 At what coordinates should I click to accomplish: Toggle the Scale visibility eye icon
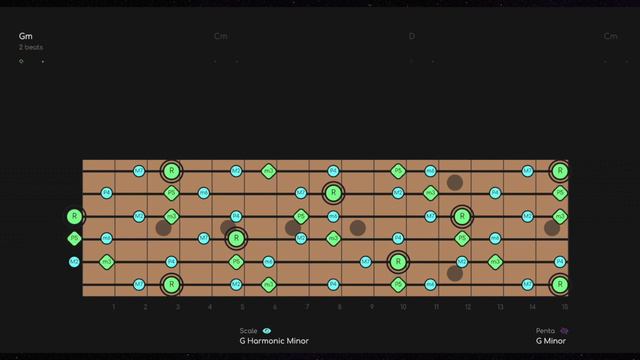267,331
